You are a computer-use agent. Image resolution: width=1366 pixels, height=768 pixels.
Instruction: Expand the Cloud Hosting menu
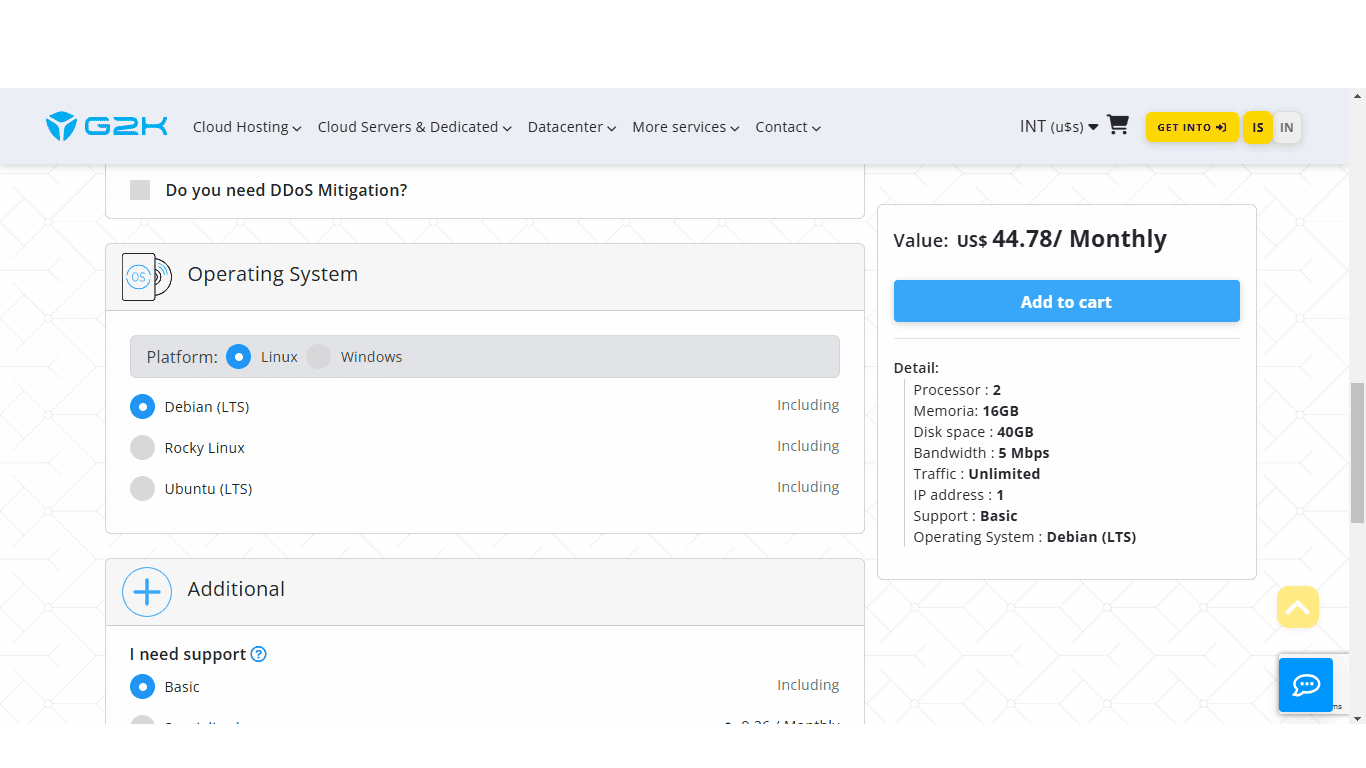pos(247,127)
